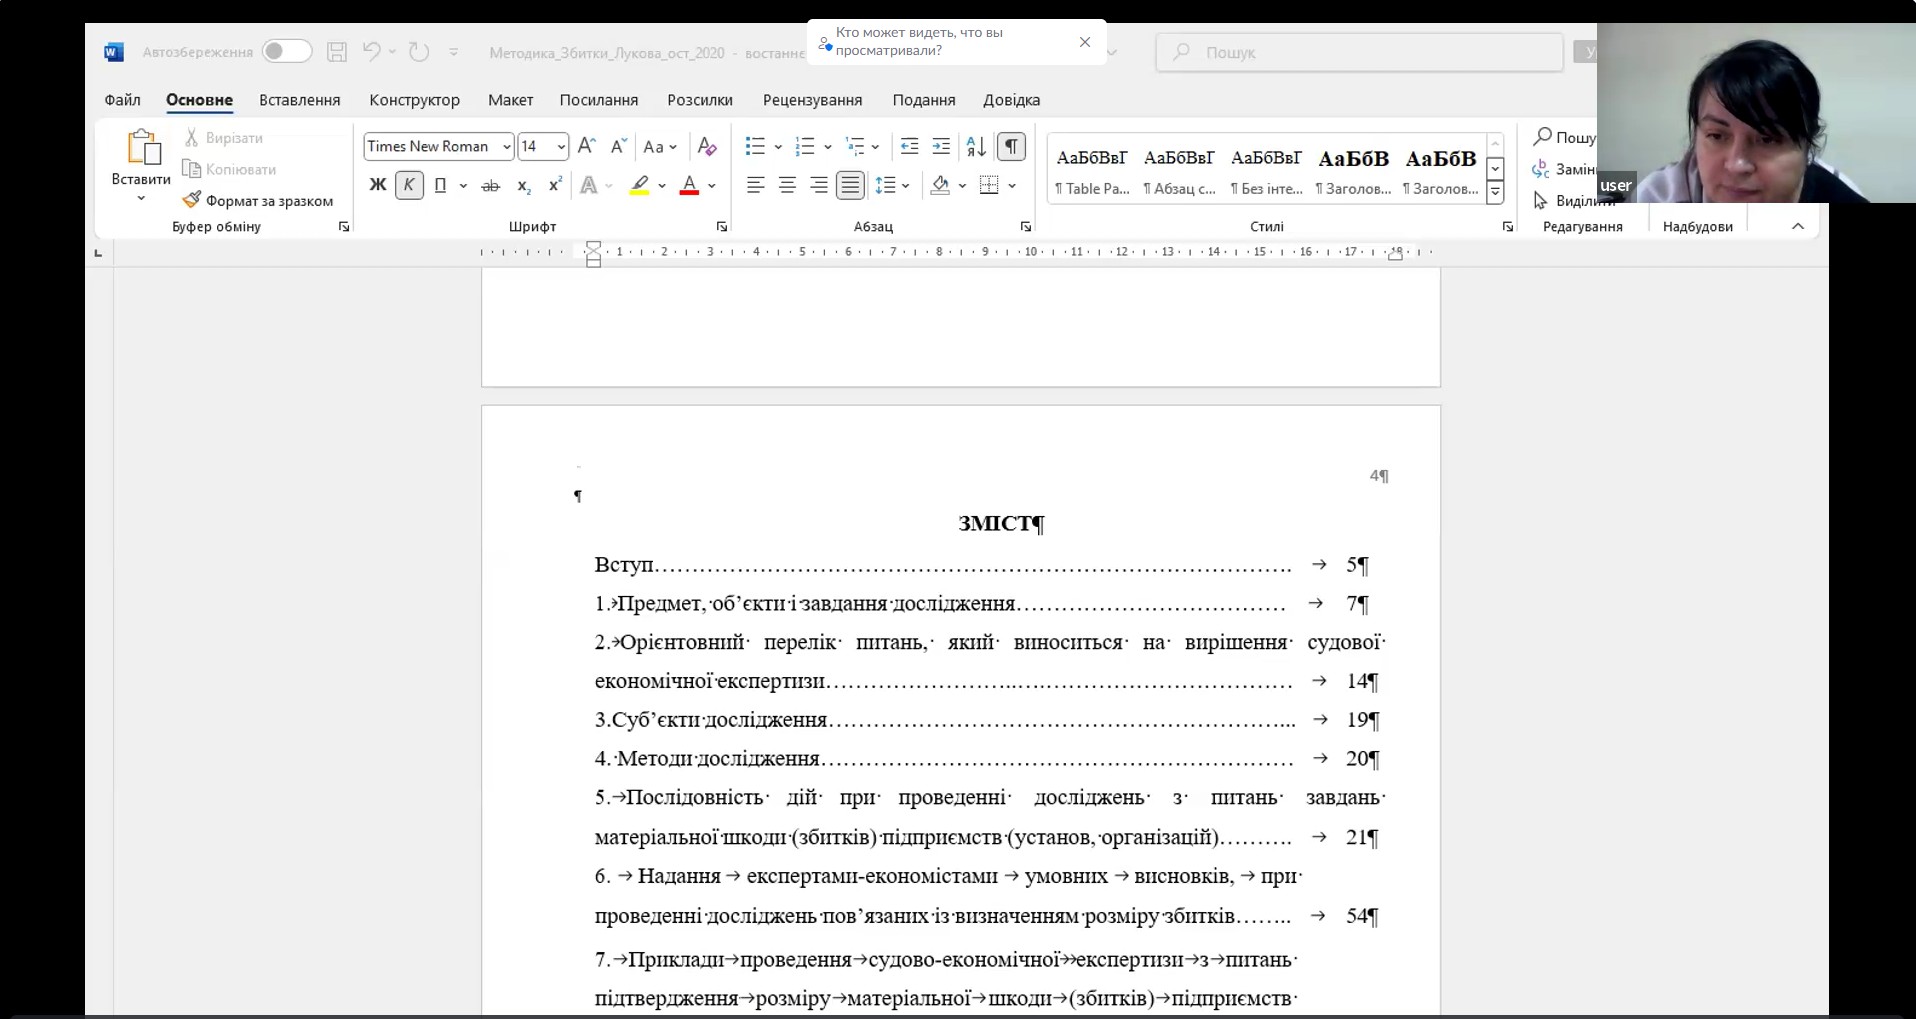Select the Без інтервалів style

(1266, 170)
